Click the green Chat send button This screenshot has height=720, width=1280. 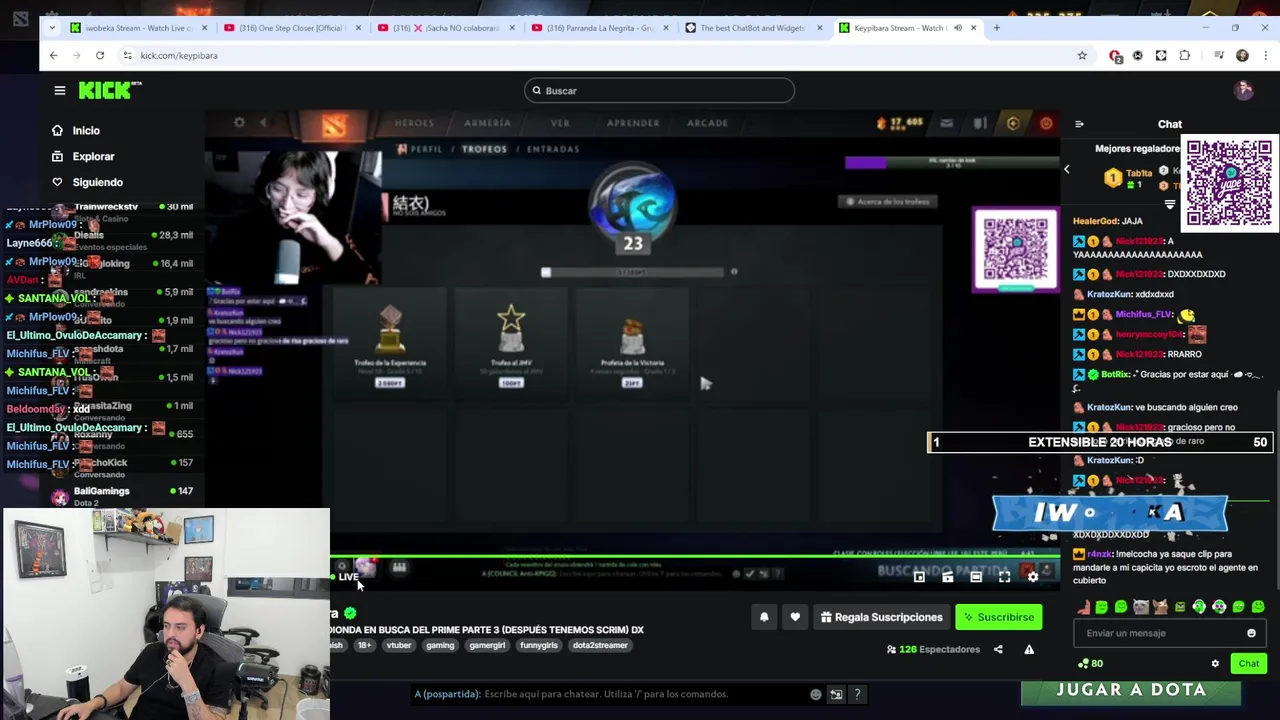pyautogui.click(x=1249, y=664)
